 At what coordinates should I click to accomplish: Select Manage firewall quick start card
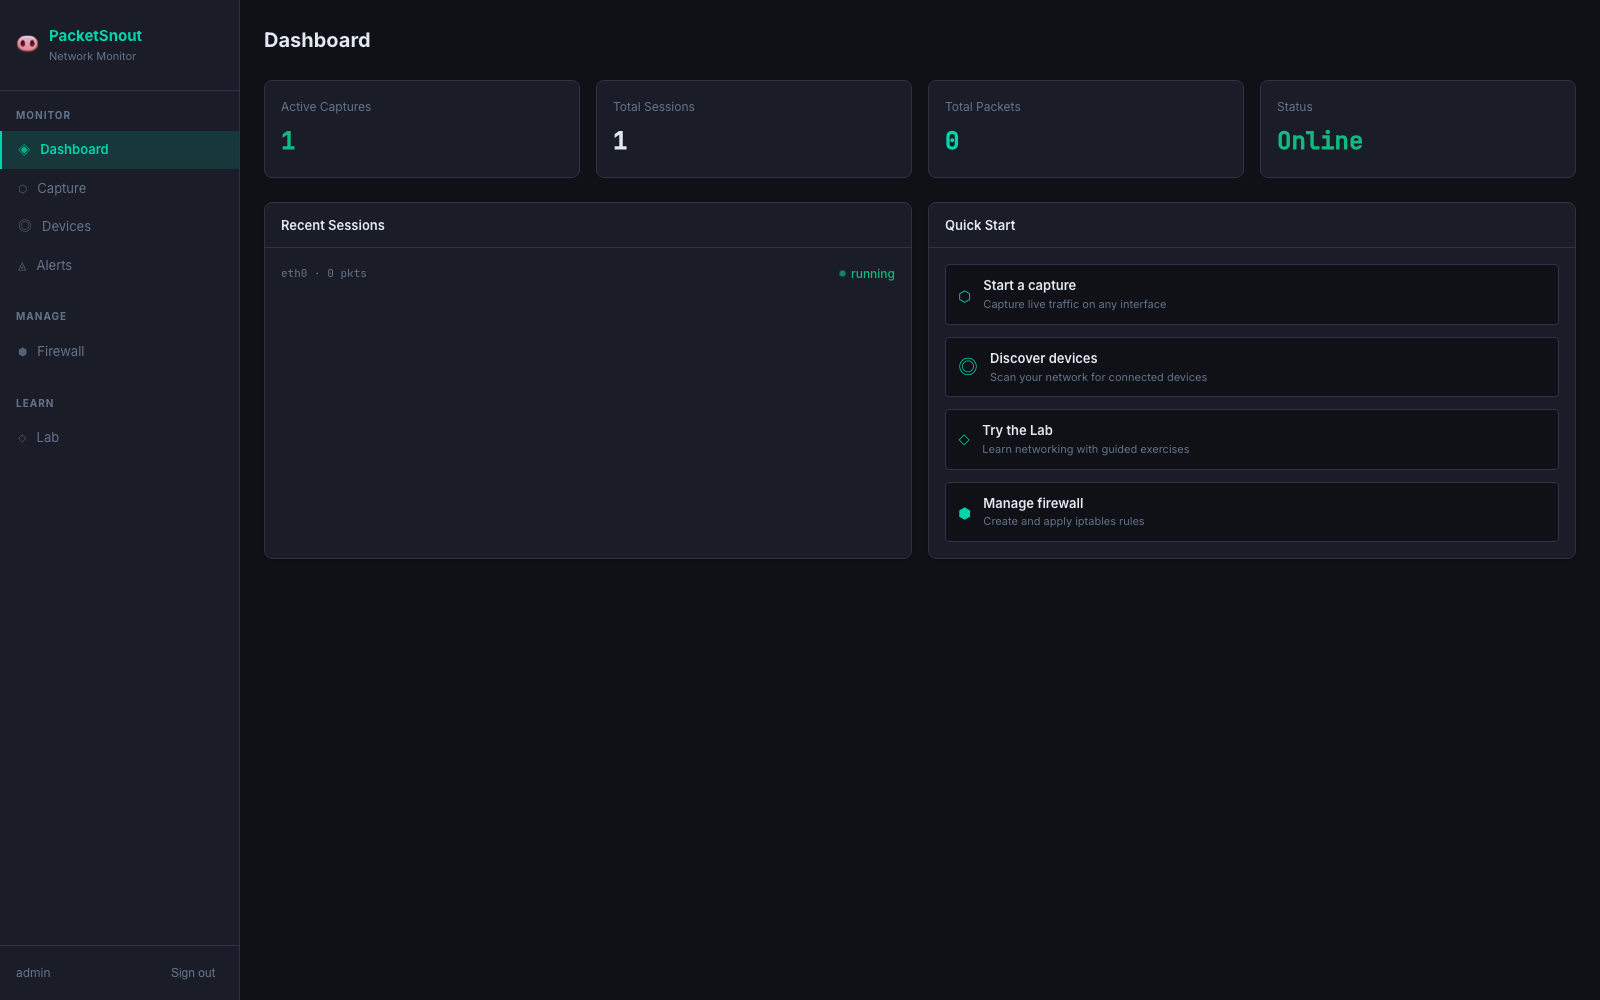pyautogui.click(x=1251, y=512)
